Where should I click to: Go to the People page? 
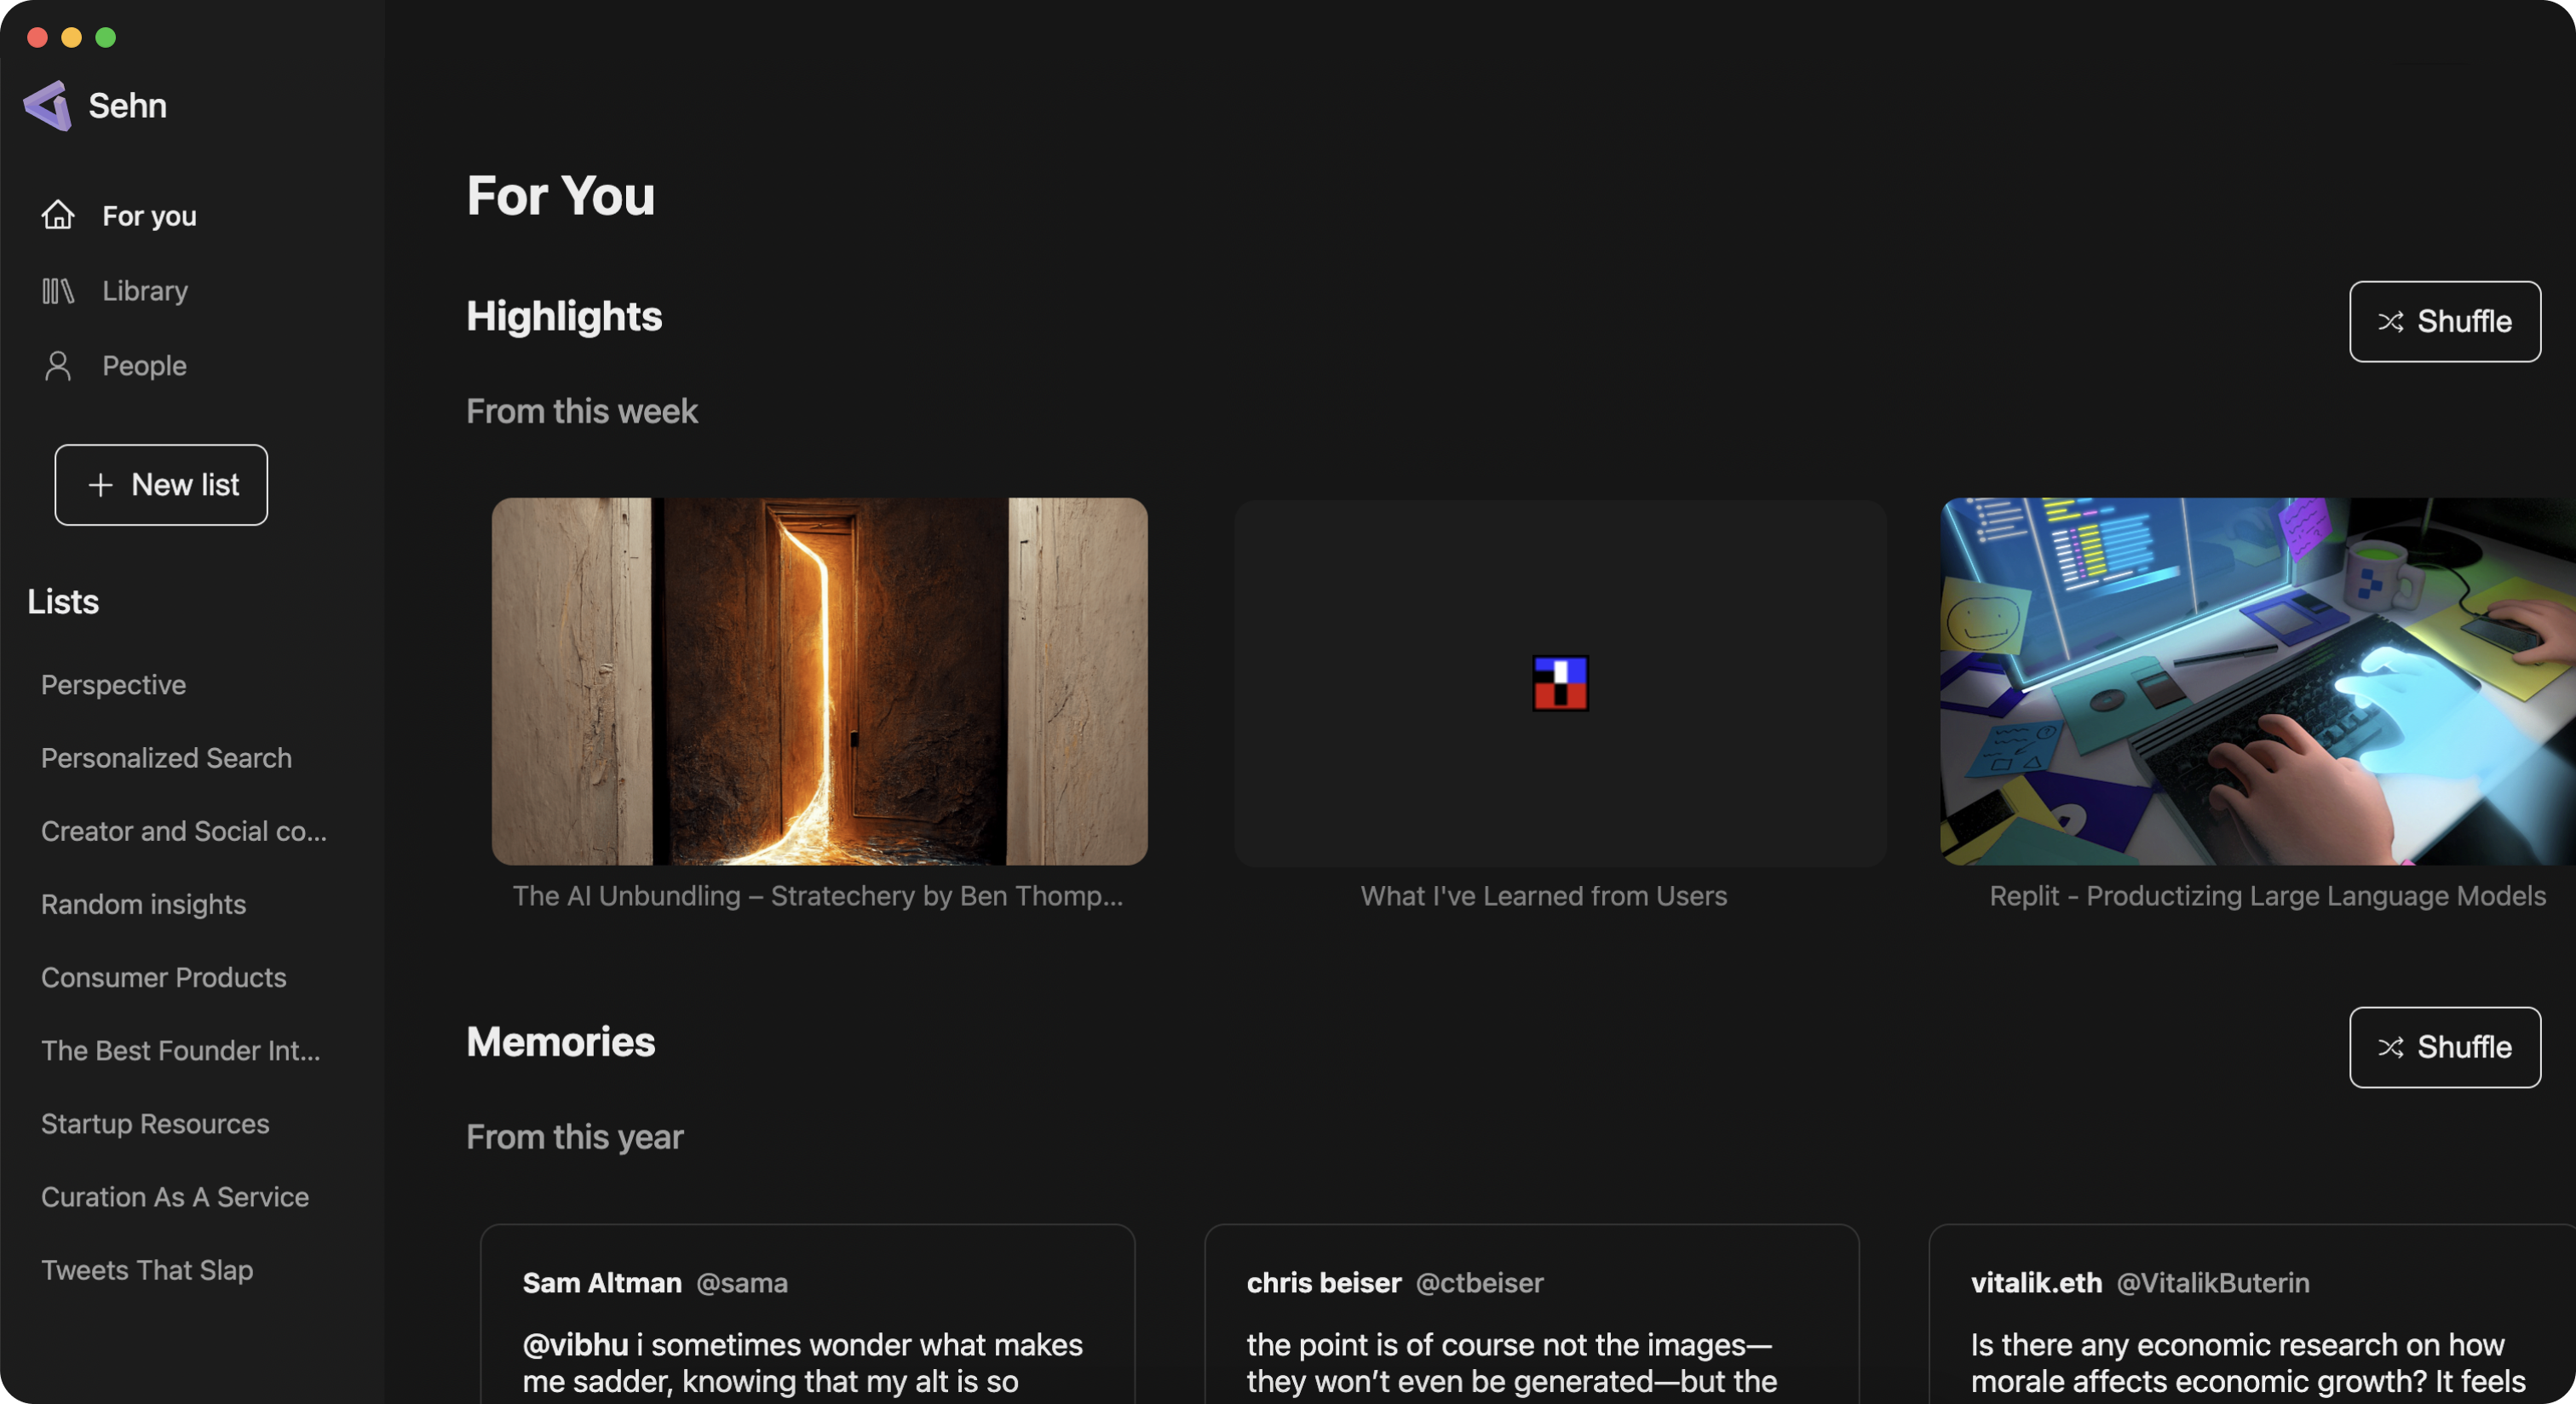[144, 366]
